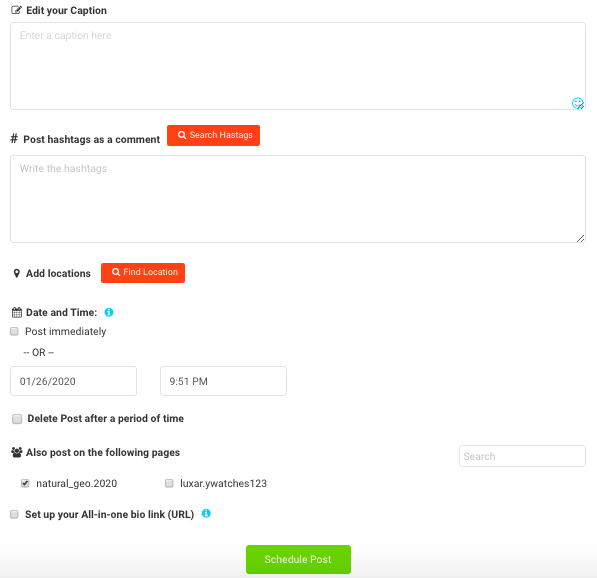Click the Find Location button
This screenshot has height=578, width=597.
(143, 273)
